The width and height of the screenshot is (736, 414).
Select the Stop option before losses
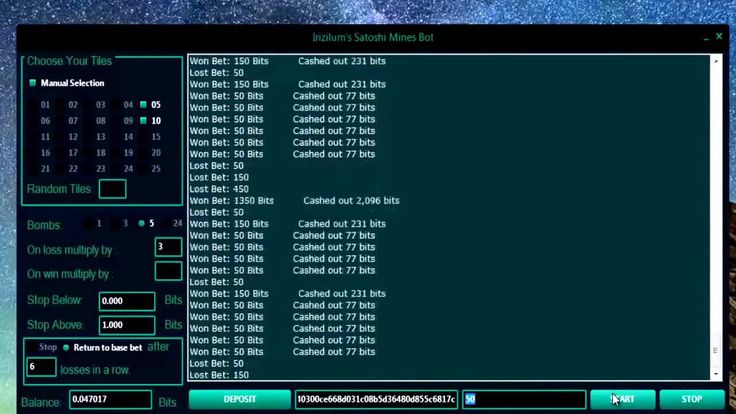[x=38, y=348]
